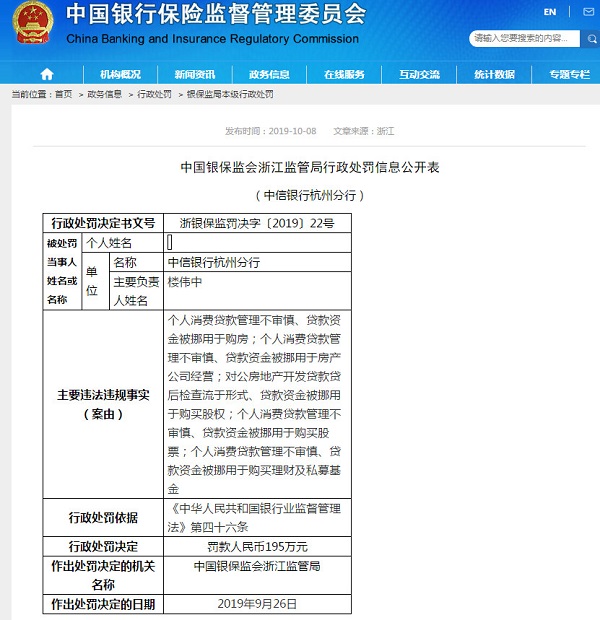Click the empty 个人姓名 table cell

pos(257,242)
